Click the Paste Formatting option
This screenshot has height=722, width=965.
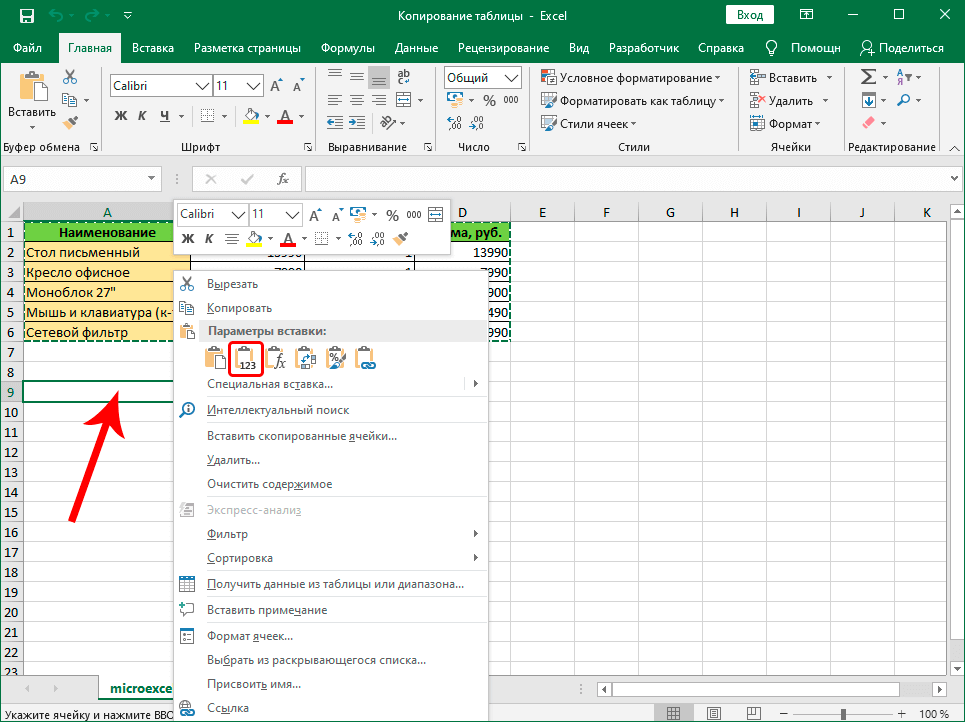pyautogui.click(x=337, y=359)
